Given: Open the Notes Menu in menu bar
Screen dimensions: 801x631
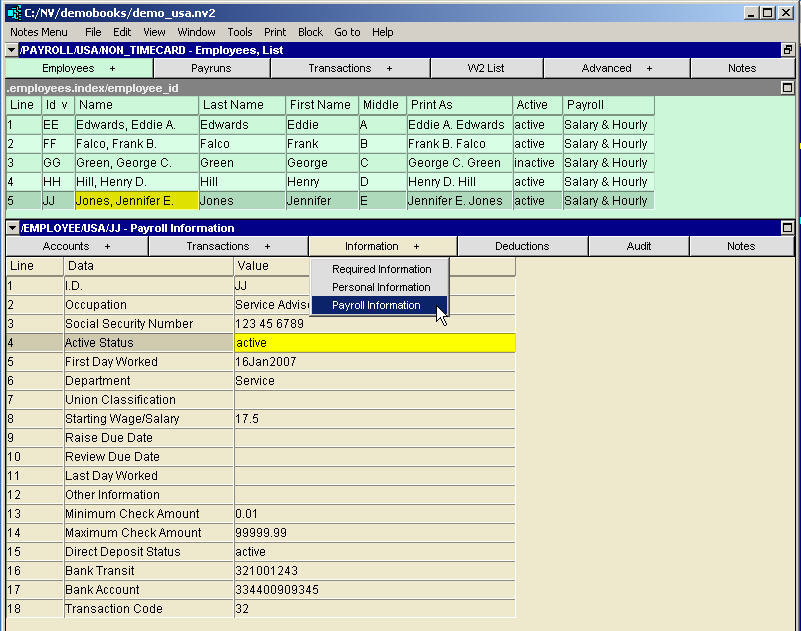Looking at the screenshot, I should coord(38,32).
